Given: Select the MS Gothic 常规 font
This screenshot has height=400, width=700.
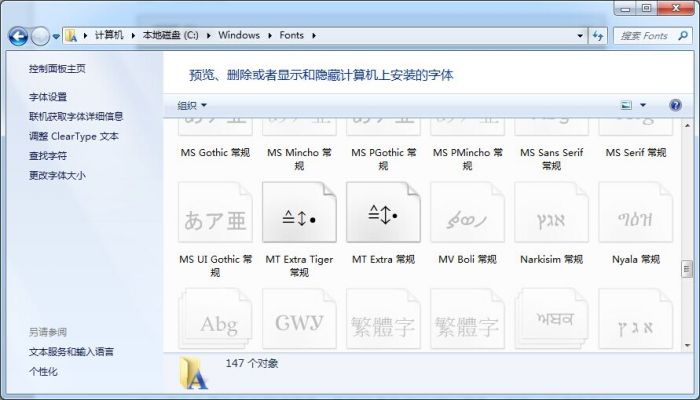Looking at the screenshot, I should click(x=215, y=153).
